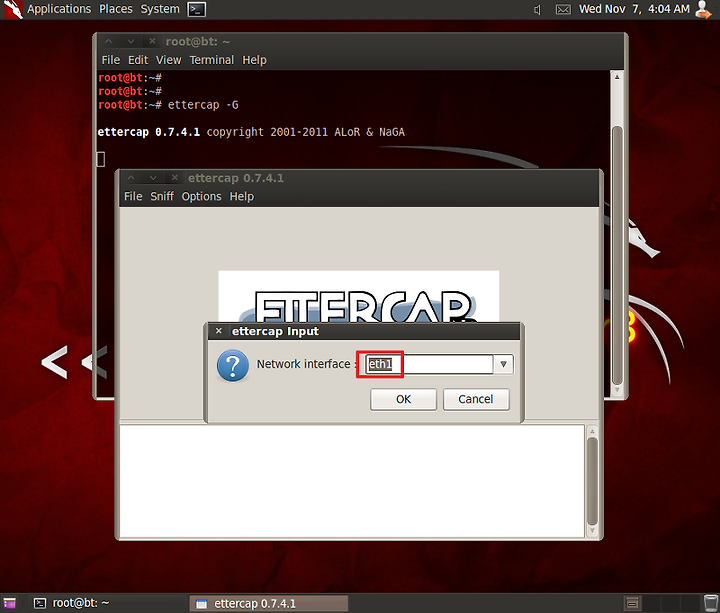
Task: Open terminal Help menu
Action: [254, 60]
